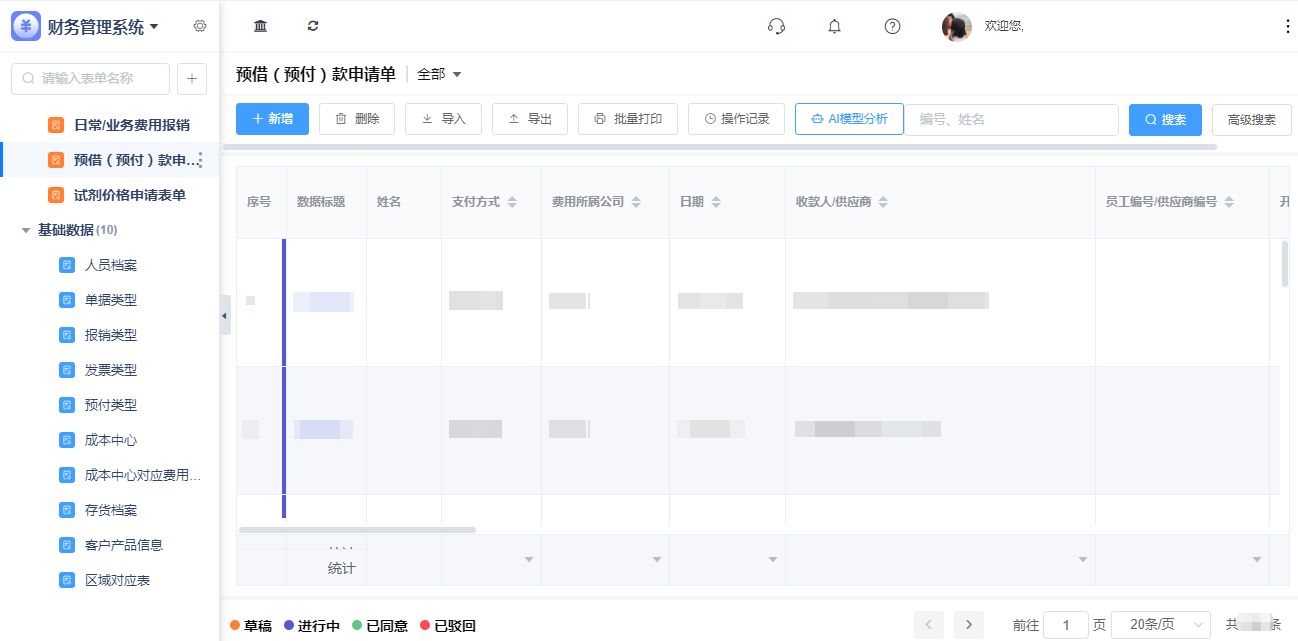Click the 日常/业务费用报销 orange icon
Viewport: 1298px width, 641px height.
(56, 125)
